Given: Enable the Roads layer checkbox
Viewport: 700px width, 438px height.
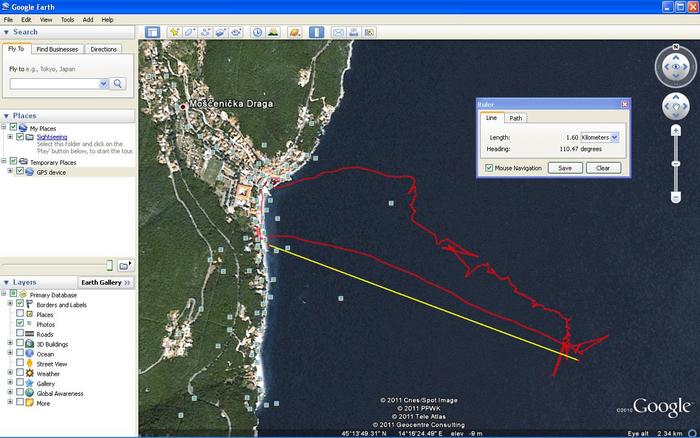Looking at the screenshot, I should pos(20,334).
